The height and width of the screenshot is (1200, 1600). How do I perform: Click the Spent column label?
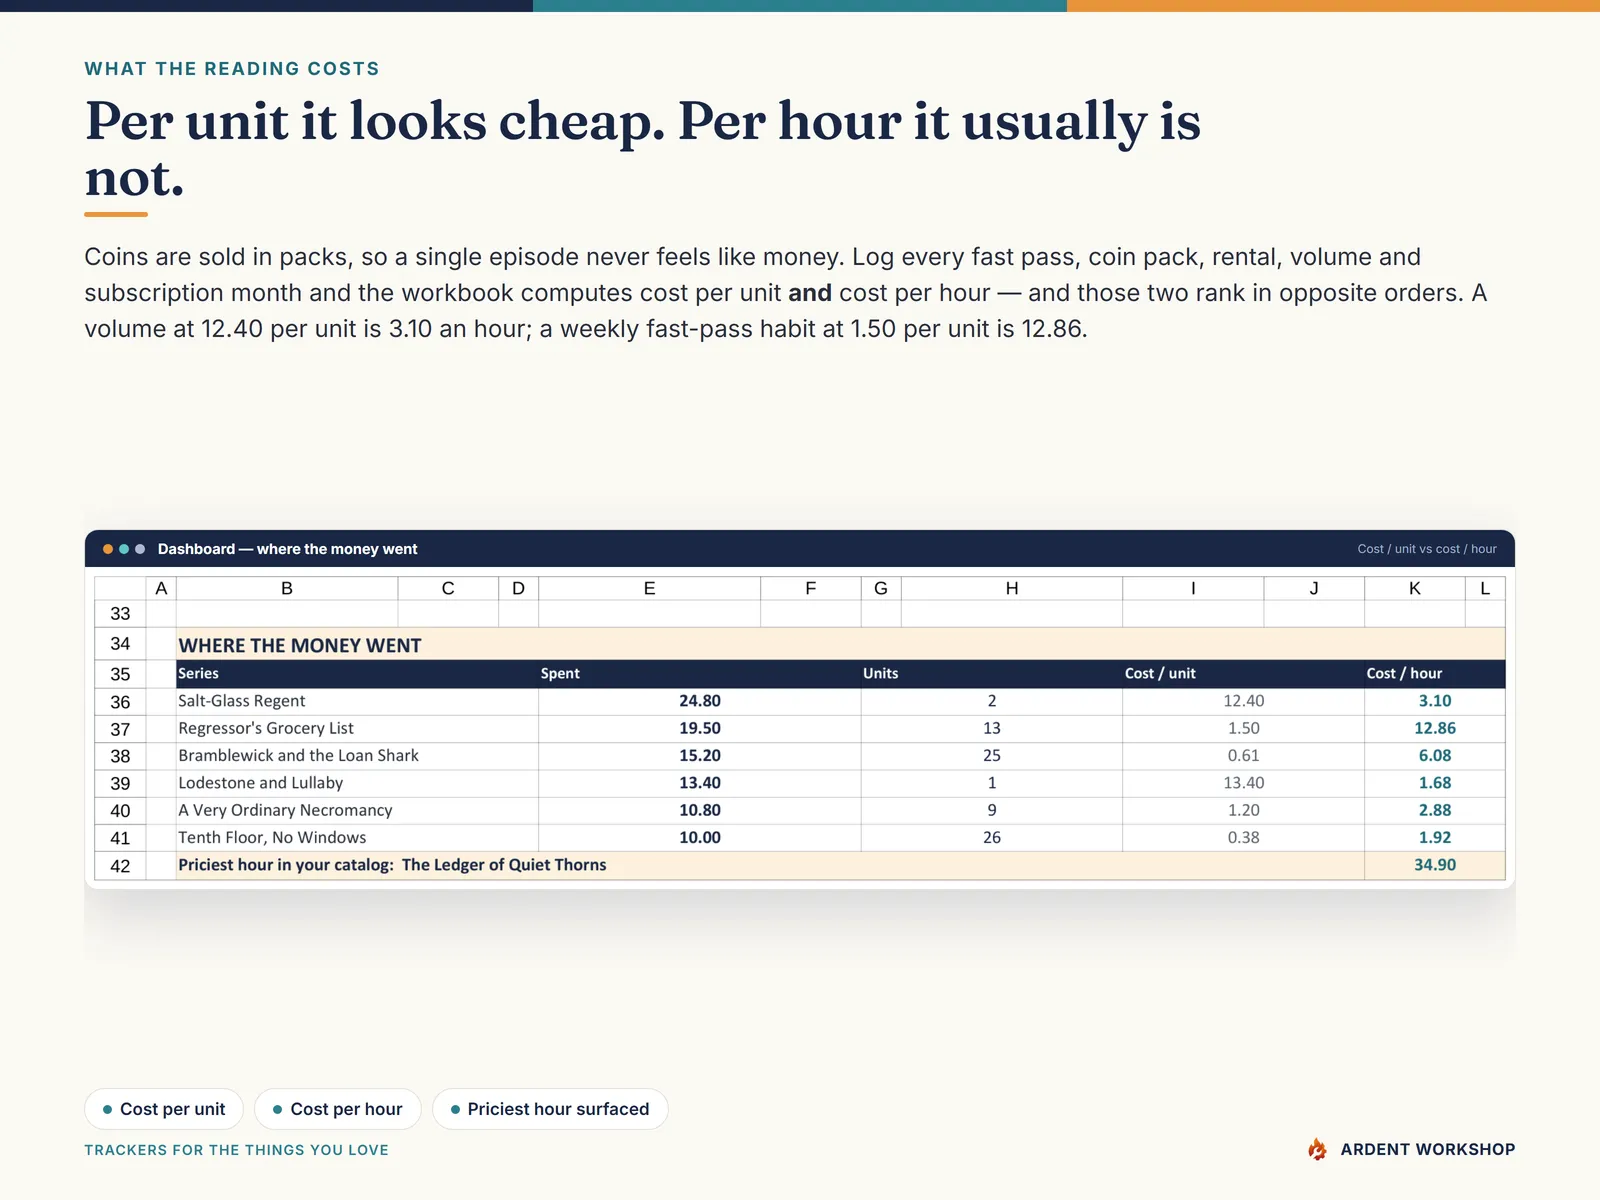pos(560,673)
